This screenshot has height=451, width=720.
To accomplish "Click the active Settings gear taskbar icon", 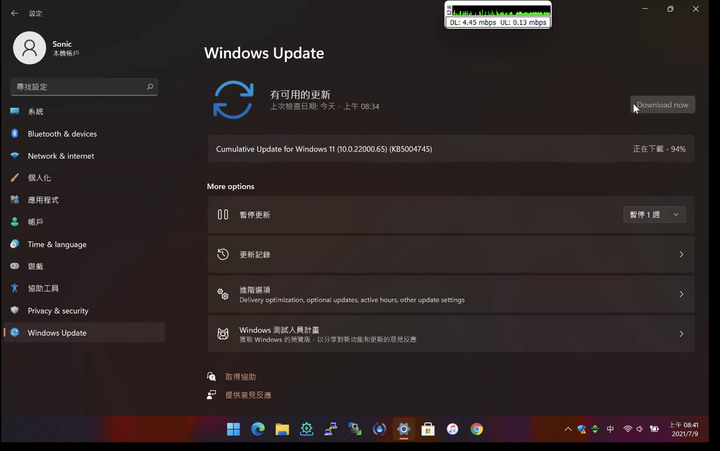I will pos(404,429).
